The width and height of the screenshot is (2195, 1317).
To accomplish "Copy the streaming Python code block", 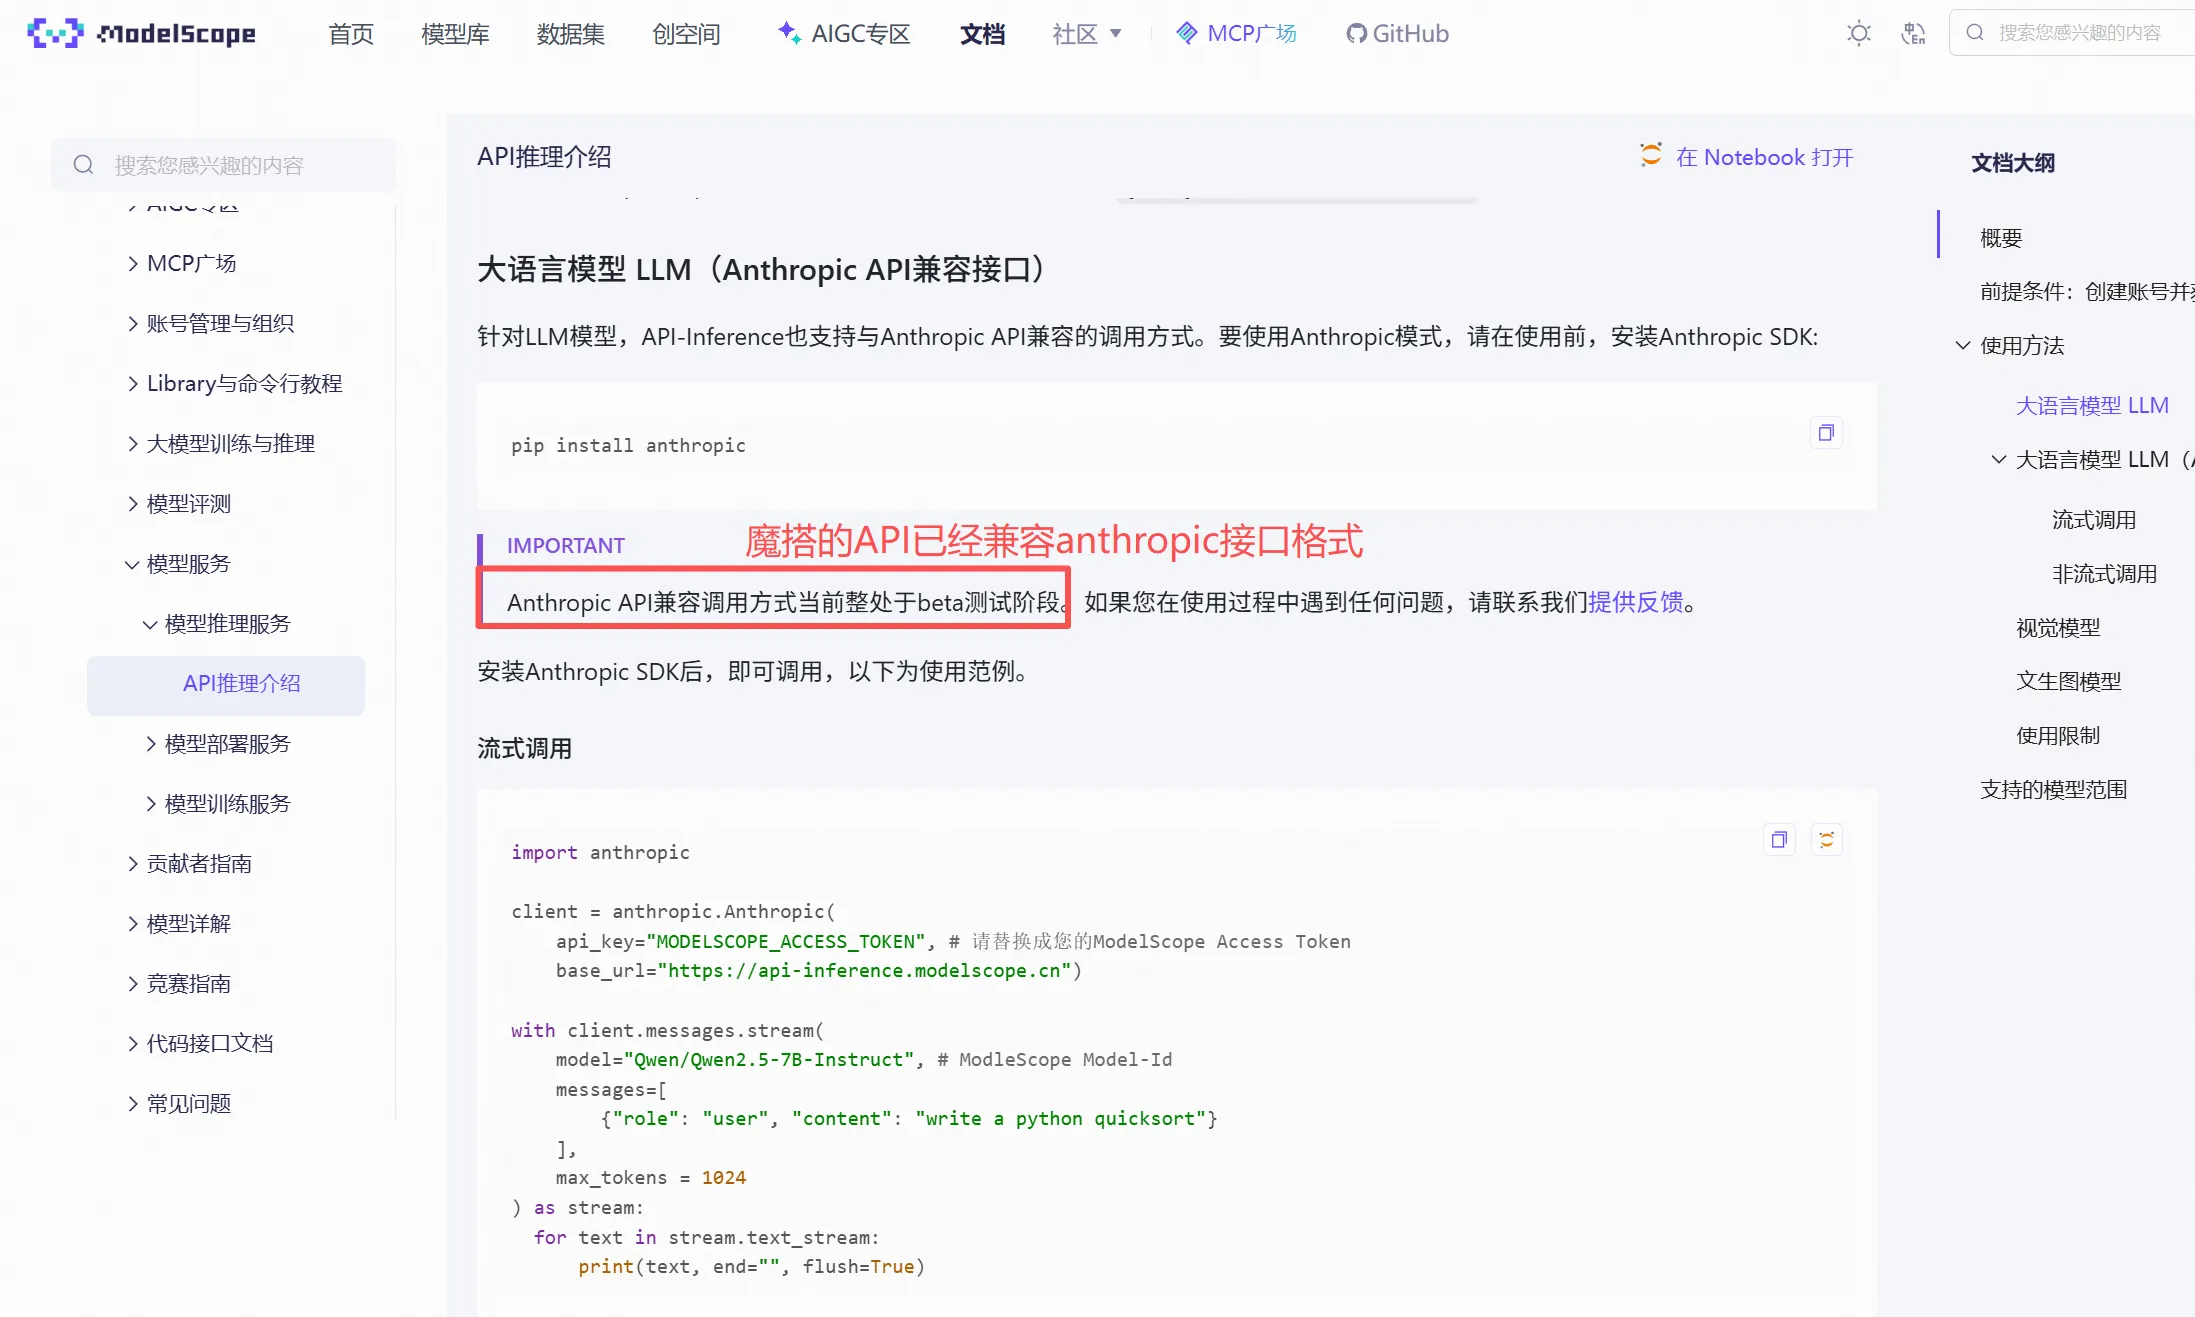I will (1778, 840).
